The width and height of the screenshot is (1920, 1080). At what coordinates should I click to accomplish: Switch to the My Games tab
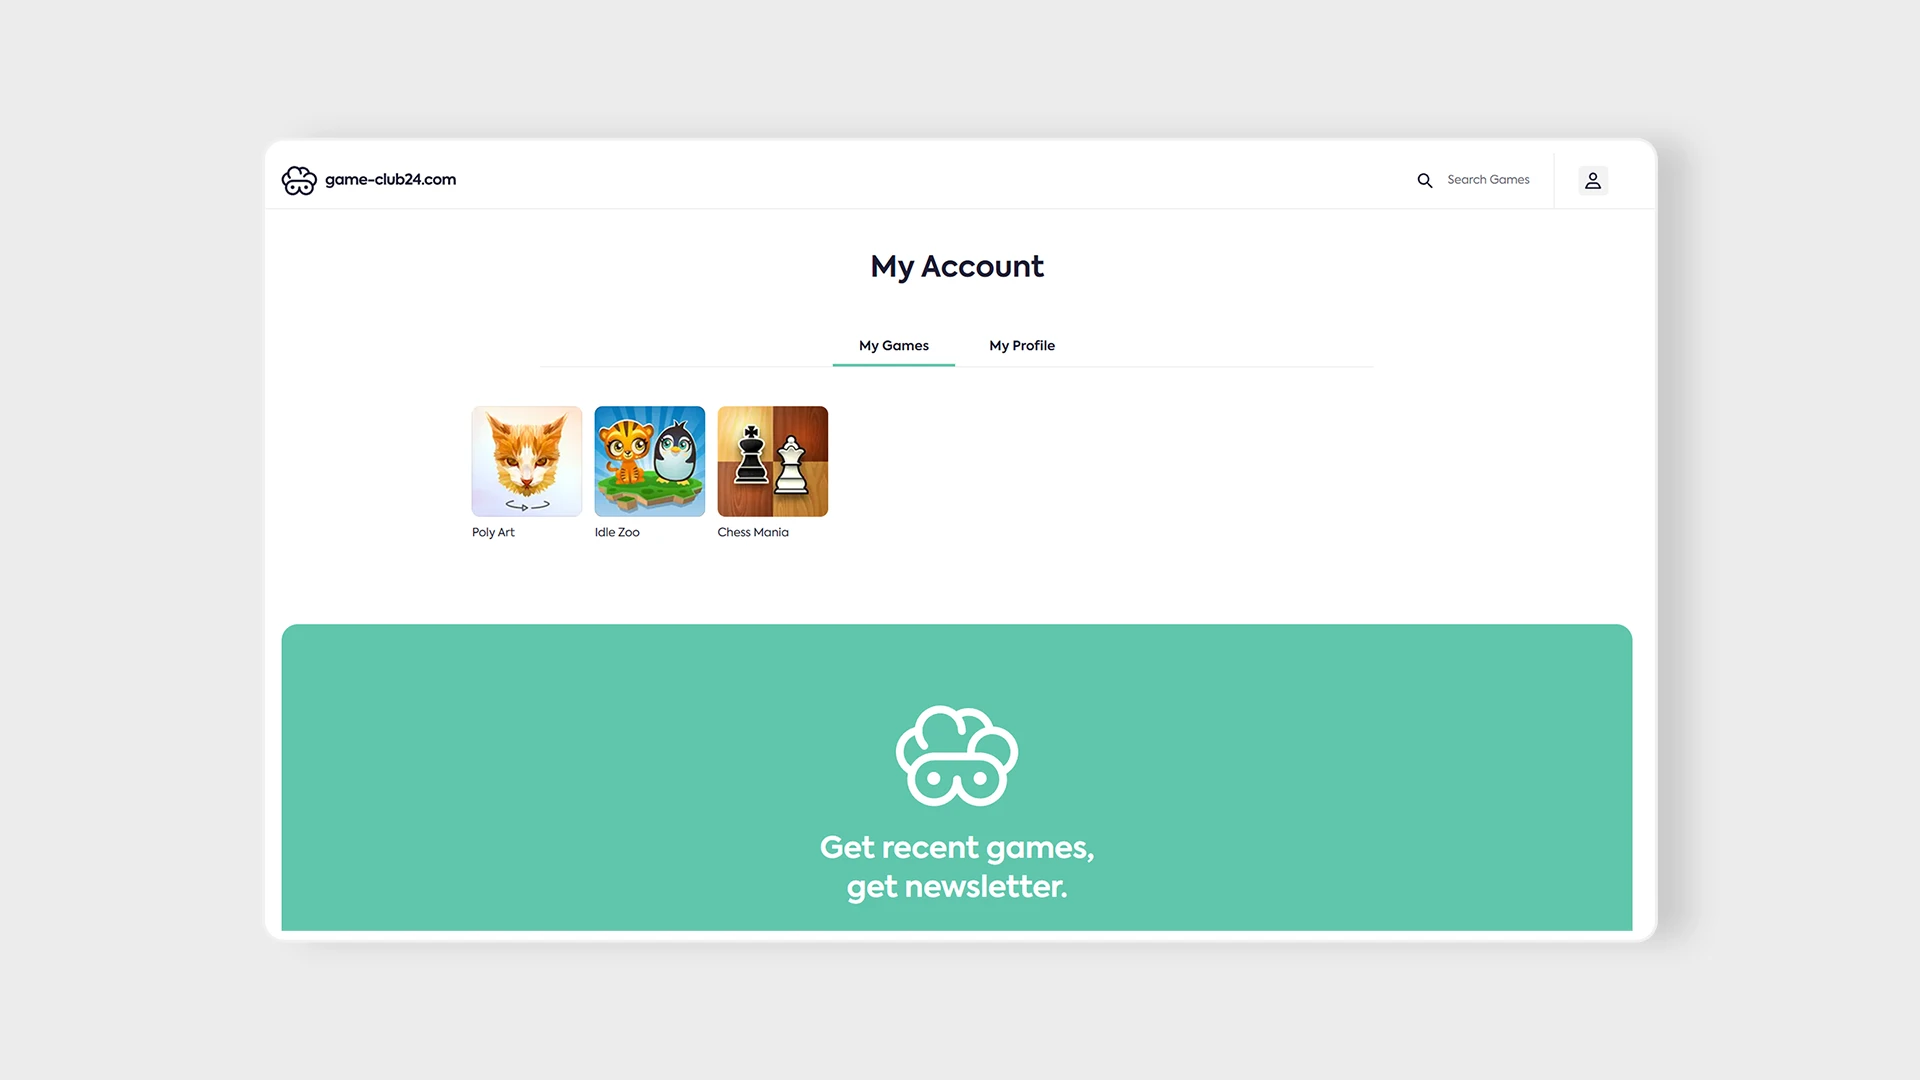click(x=894, y=345)
